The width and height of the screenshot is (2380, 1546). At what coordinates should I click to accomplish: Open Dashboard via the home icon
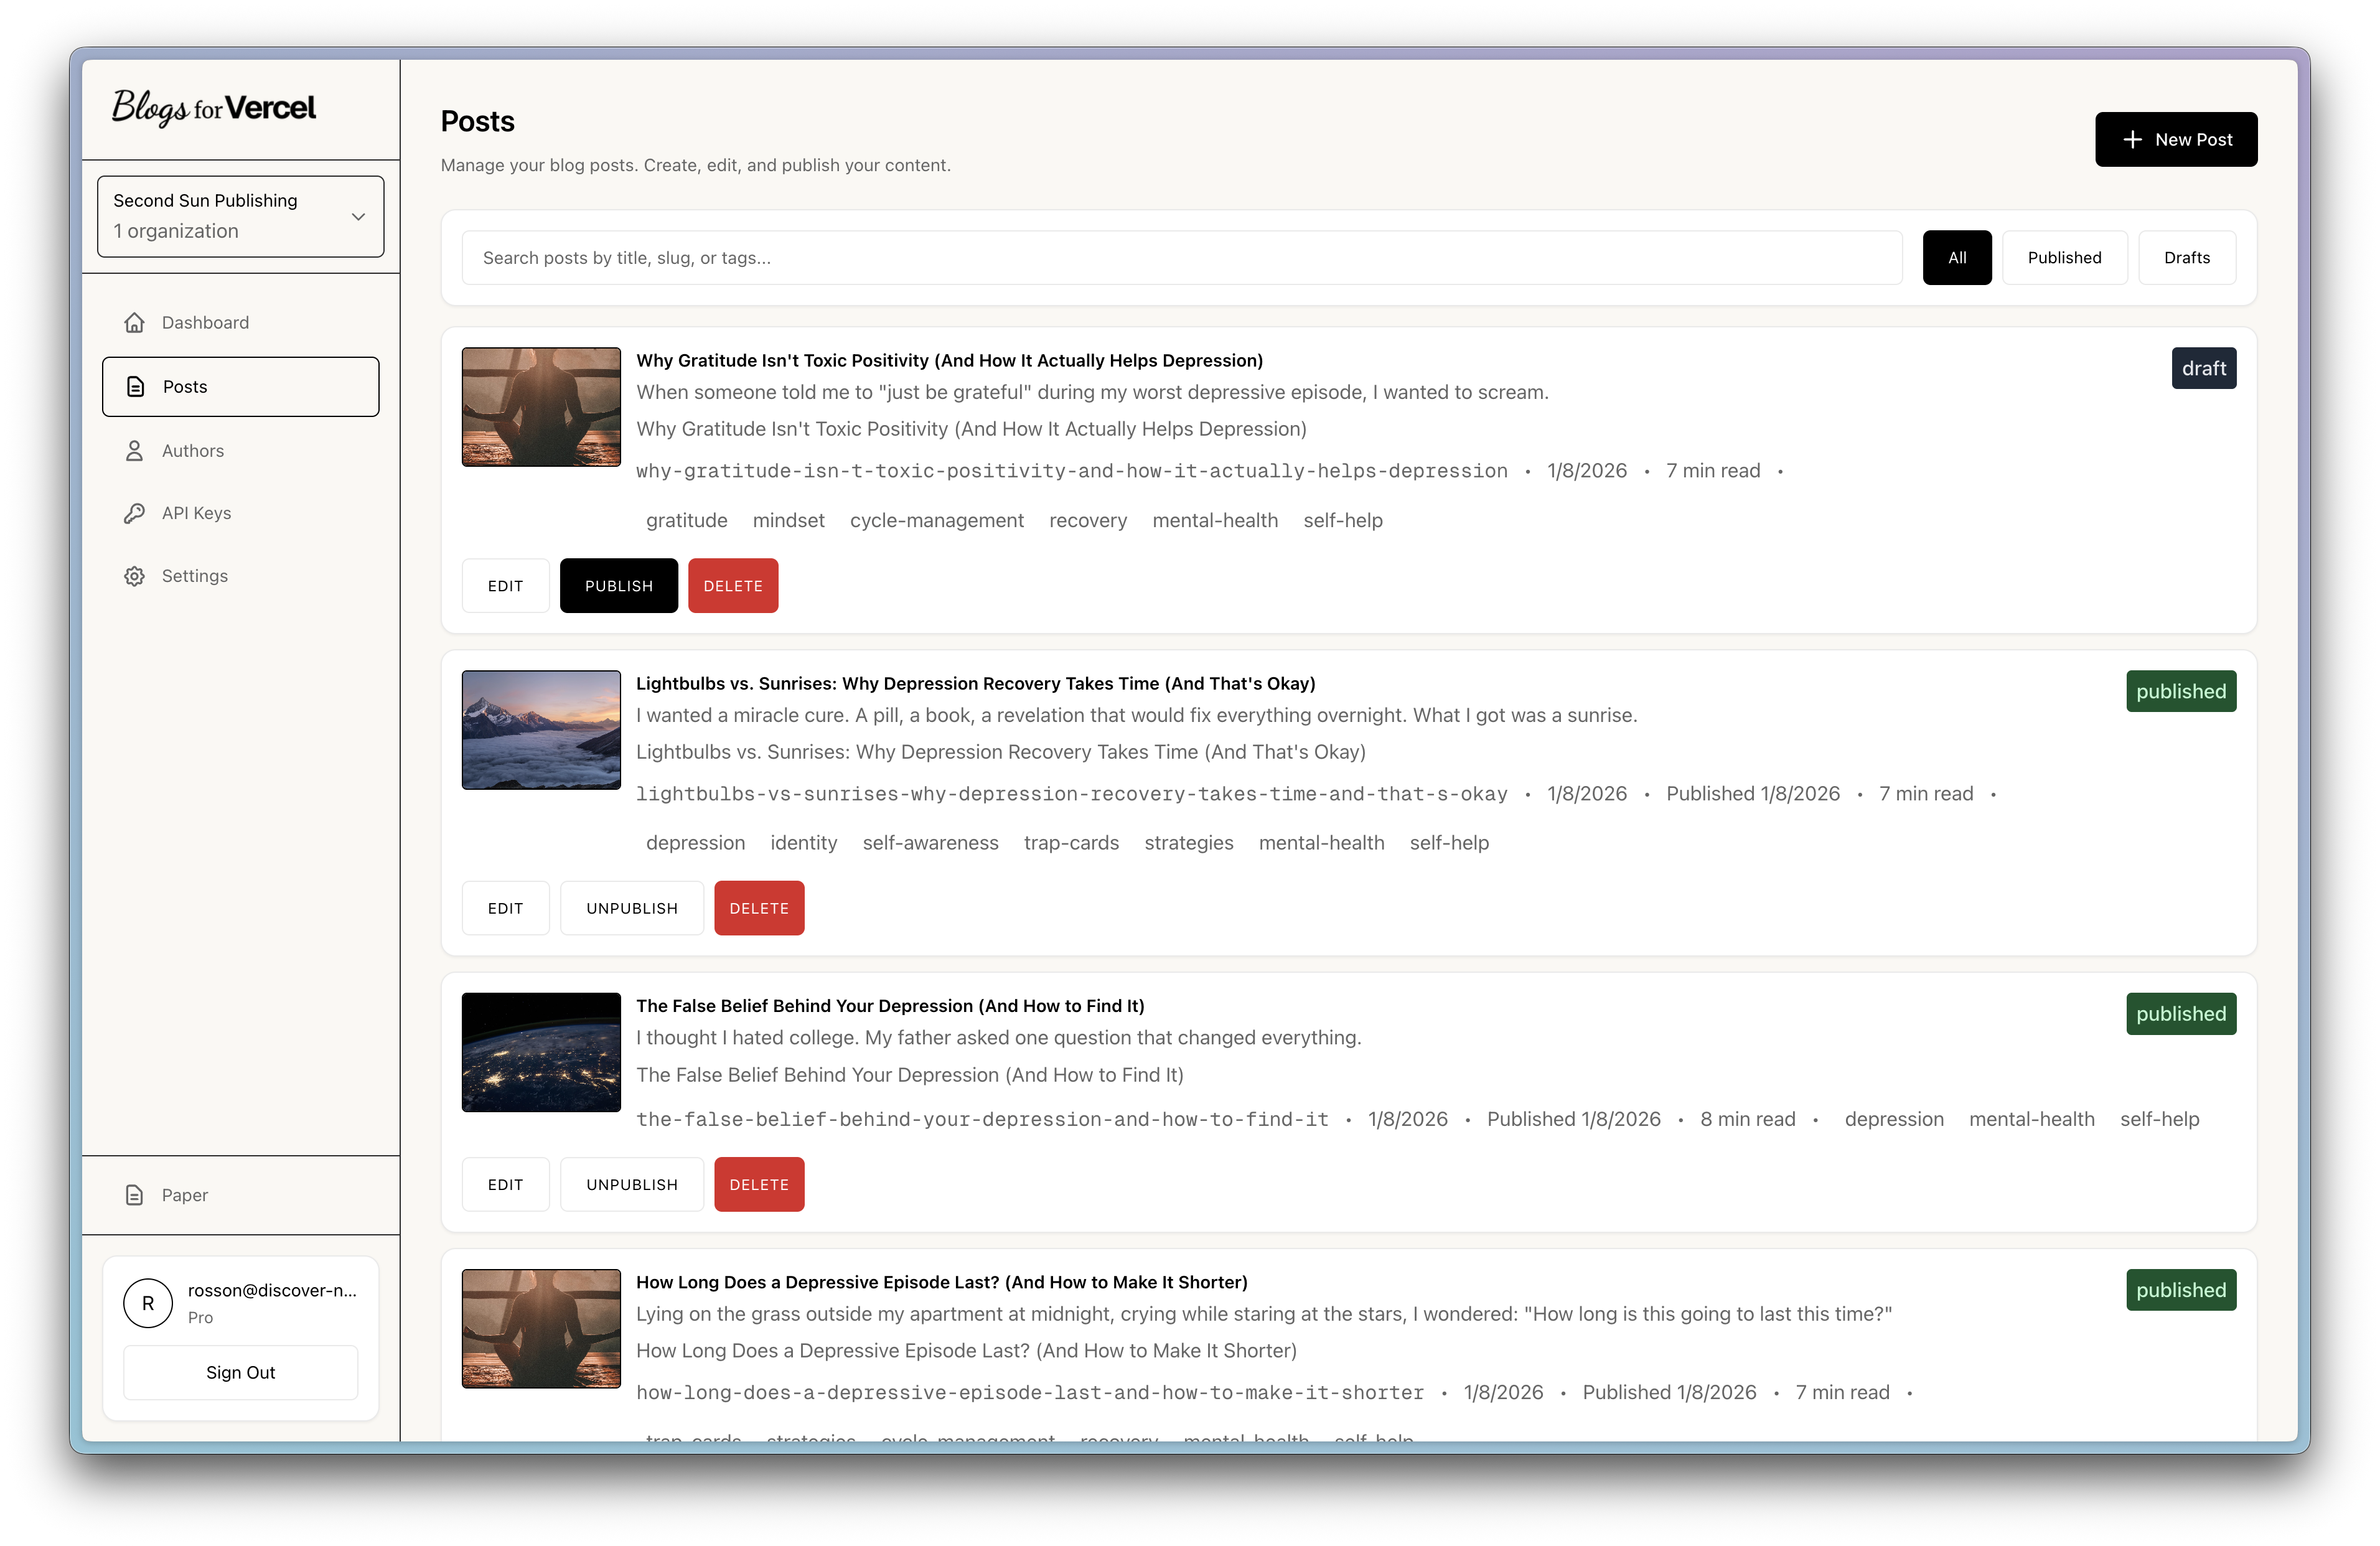(136, 322)
